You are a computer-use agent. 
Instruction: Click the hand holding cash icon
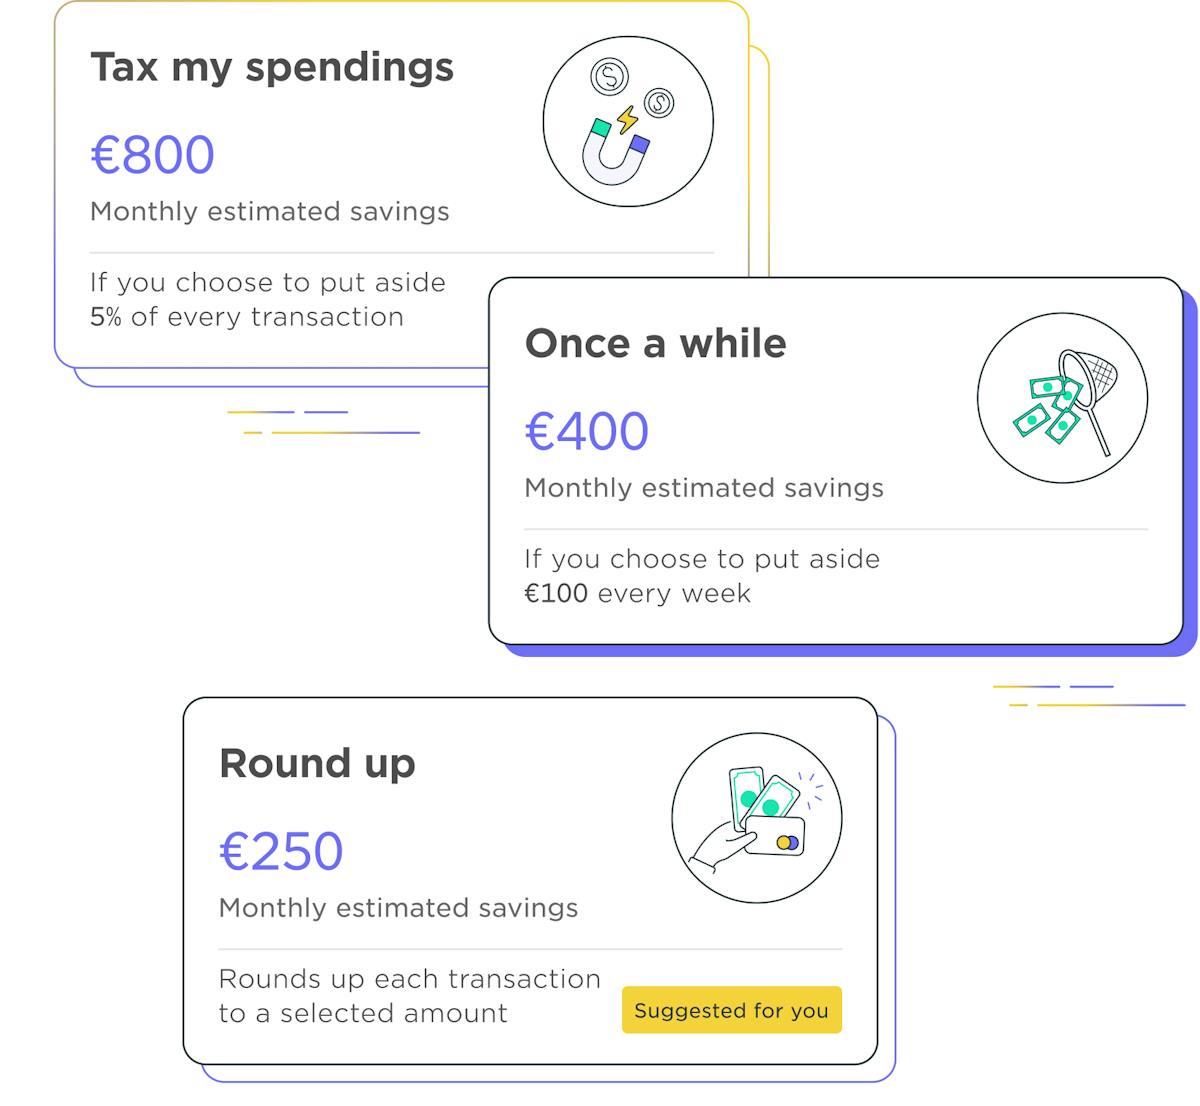click(757, 818)
